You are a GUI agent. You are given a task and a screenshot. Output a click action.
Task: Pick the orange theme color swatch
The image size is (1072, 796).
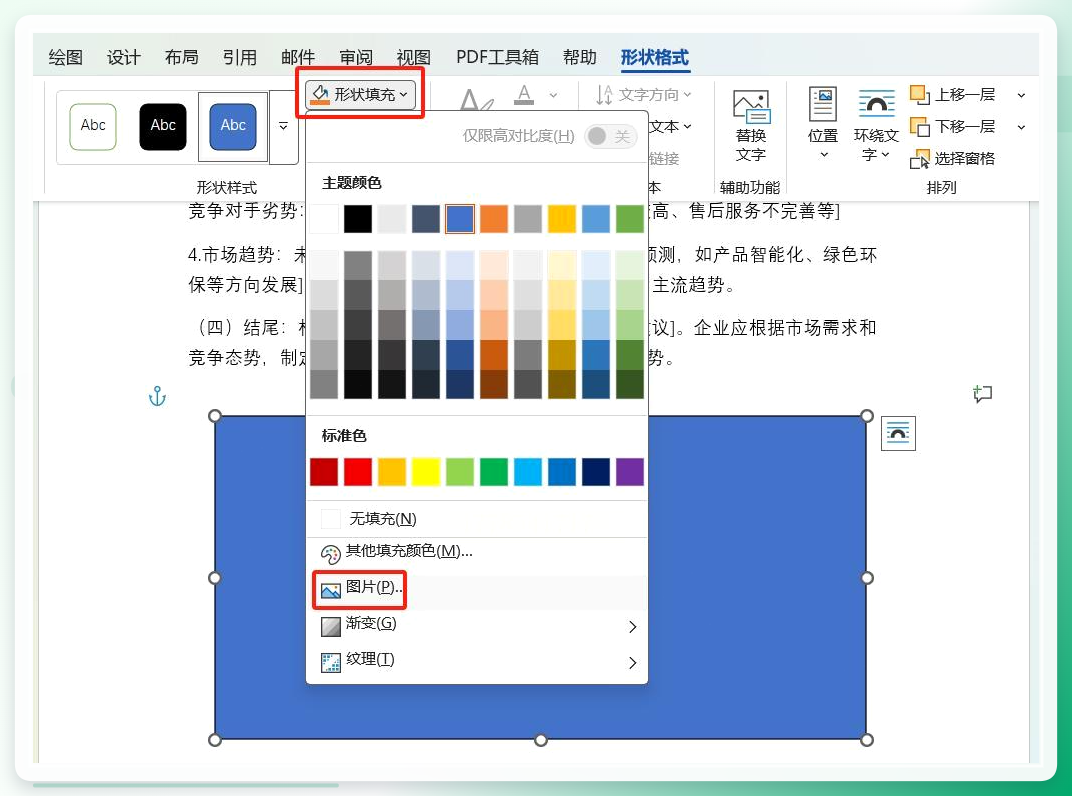[494, 219]
